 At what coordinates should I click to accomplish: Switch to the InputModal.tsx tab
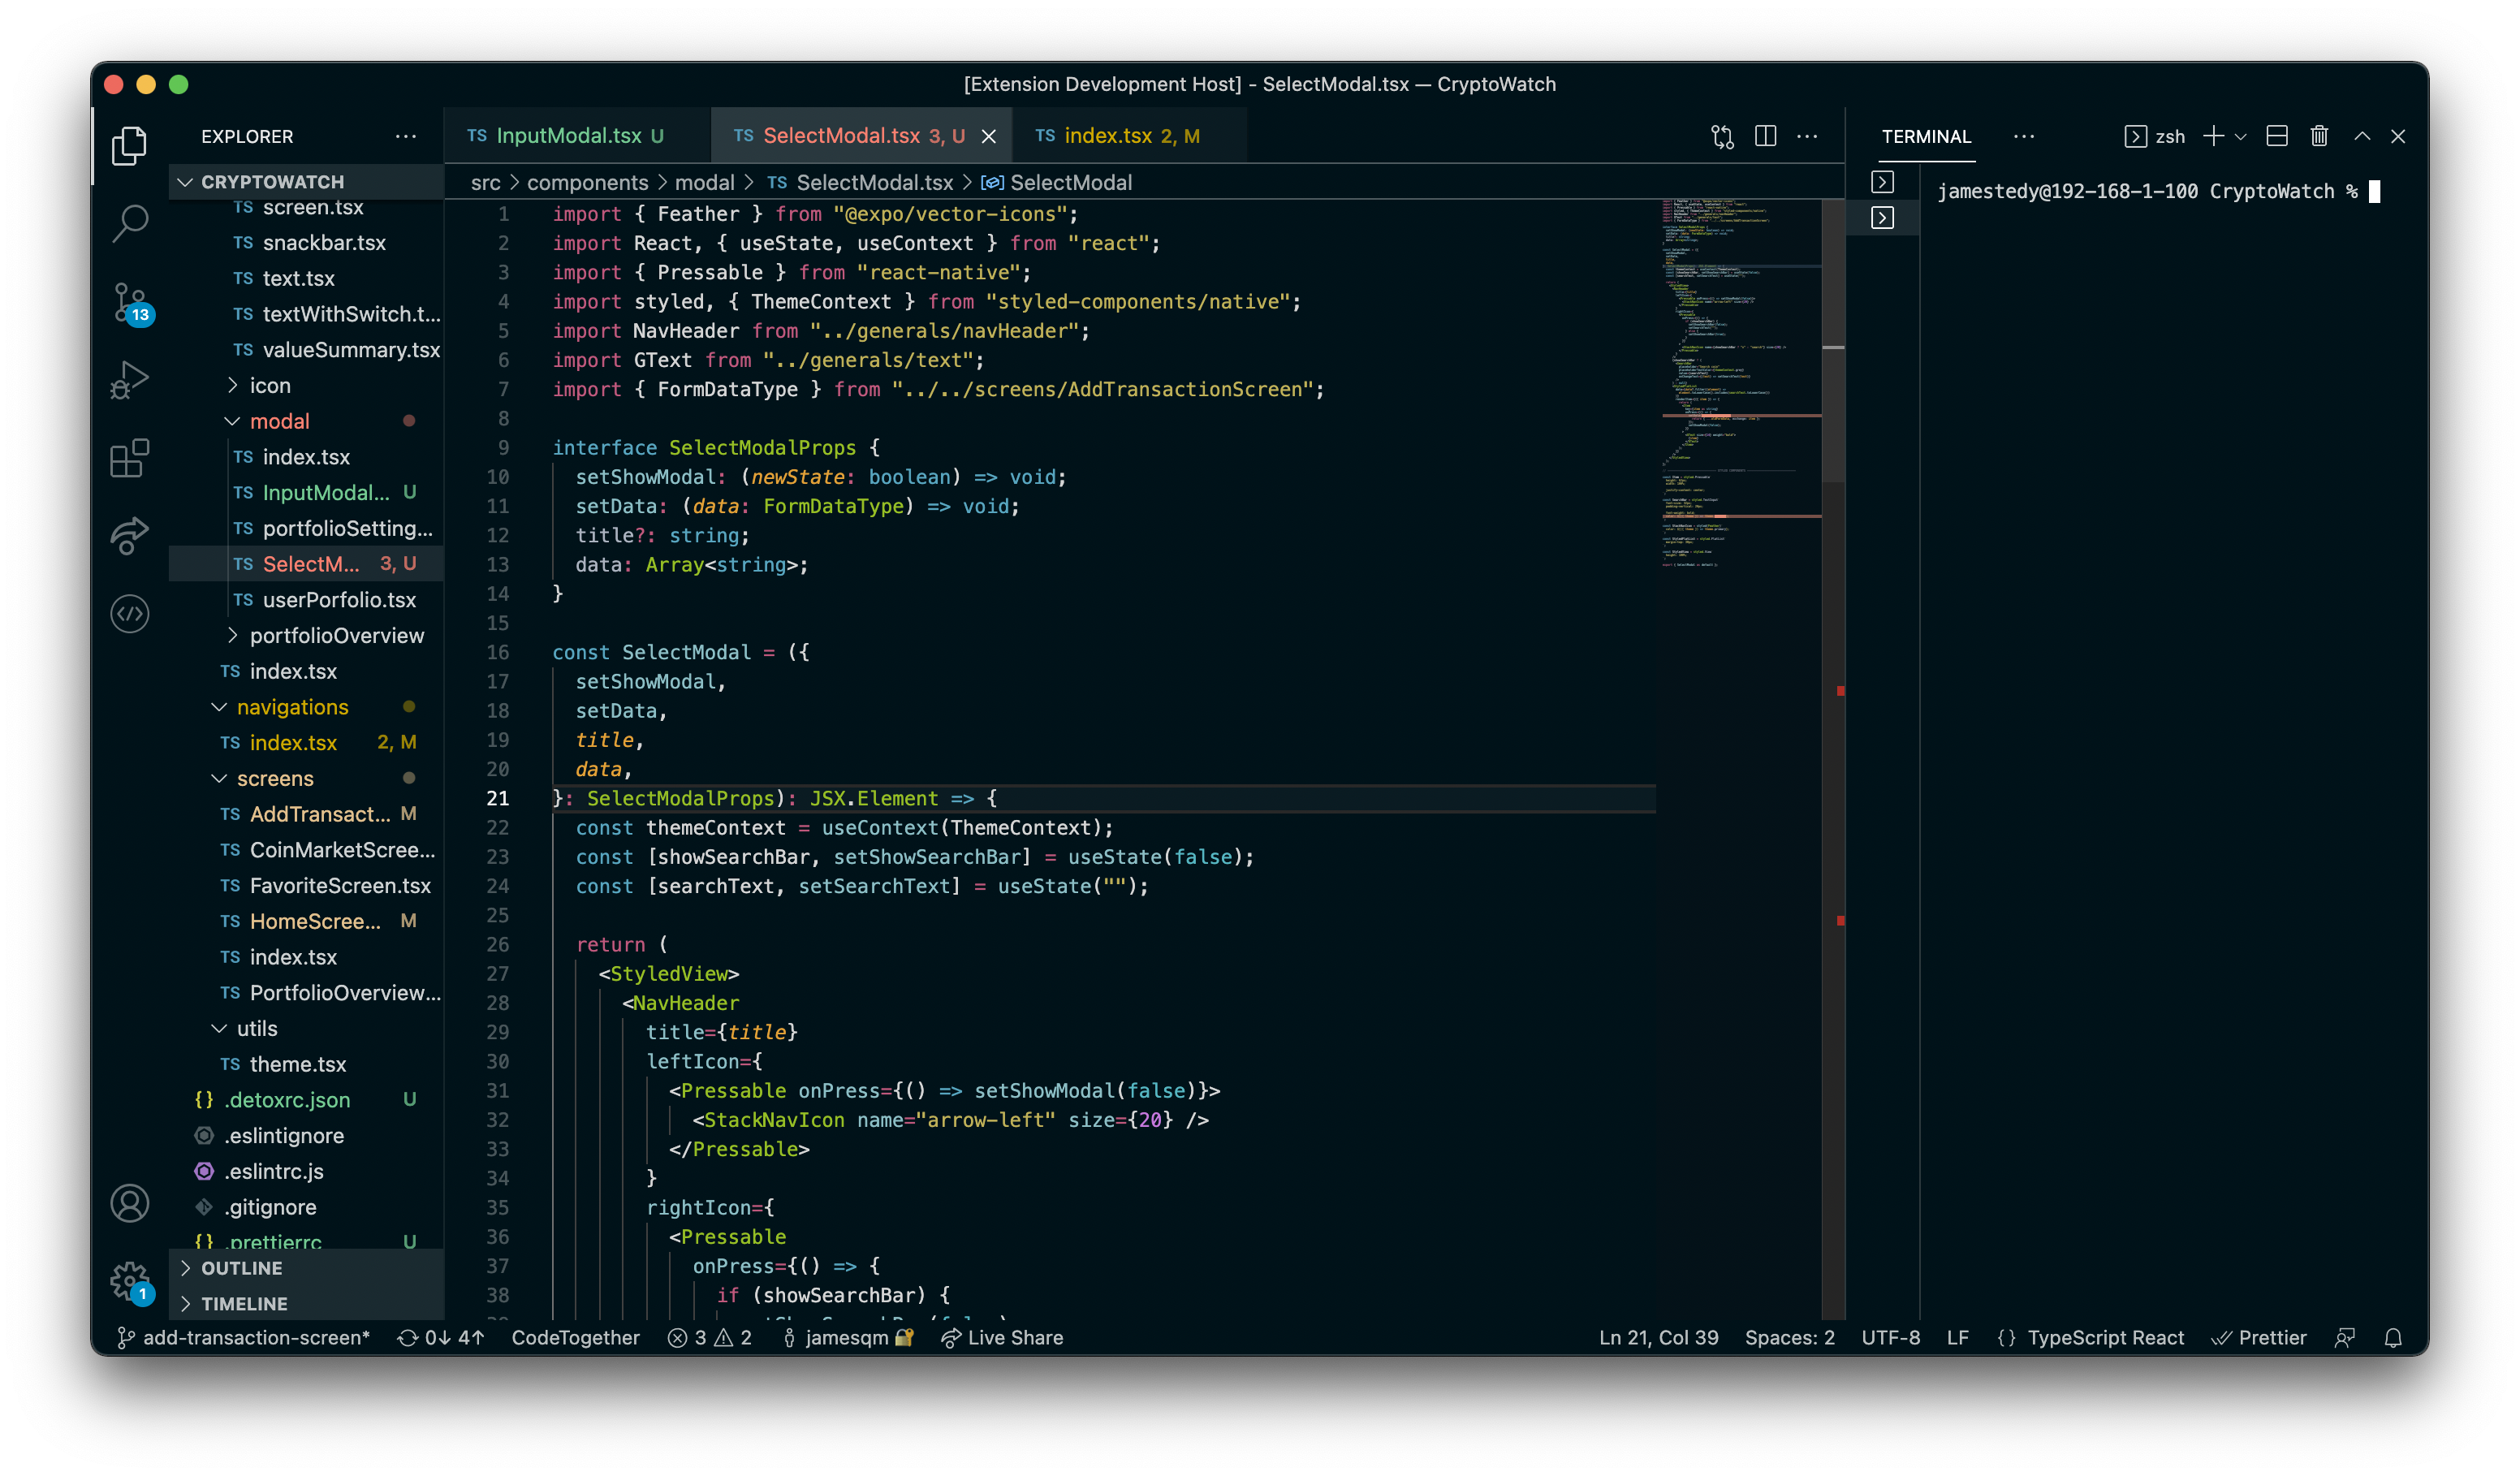point(576,136)
